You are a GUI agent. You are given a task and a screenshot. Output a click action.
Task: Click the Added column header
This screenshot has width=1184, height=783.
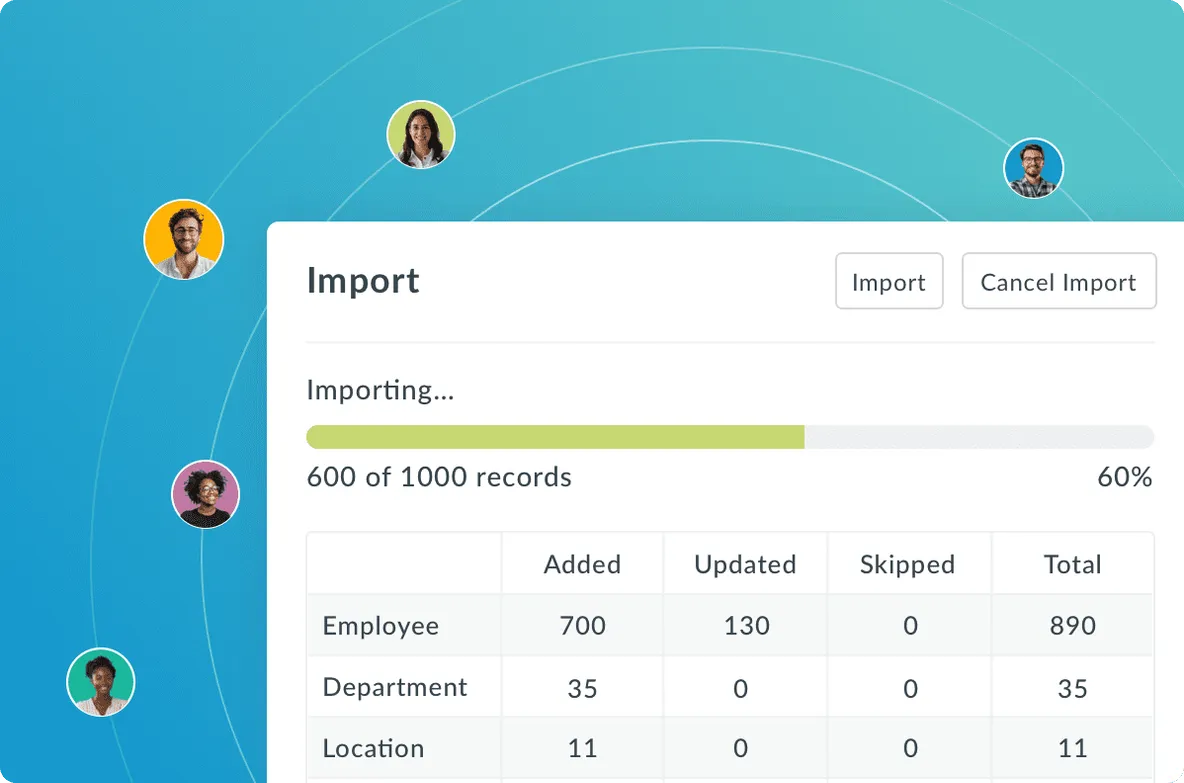(x=582, y=564)
